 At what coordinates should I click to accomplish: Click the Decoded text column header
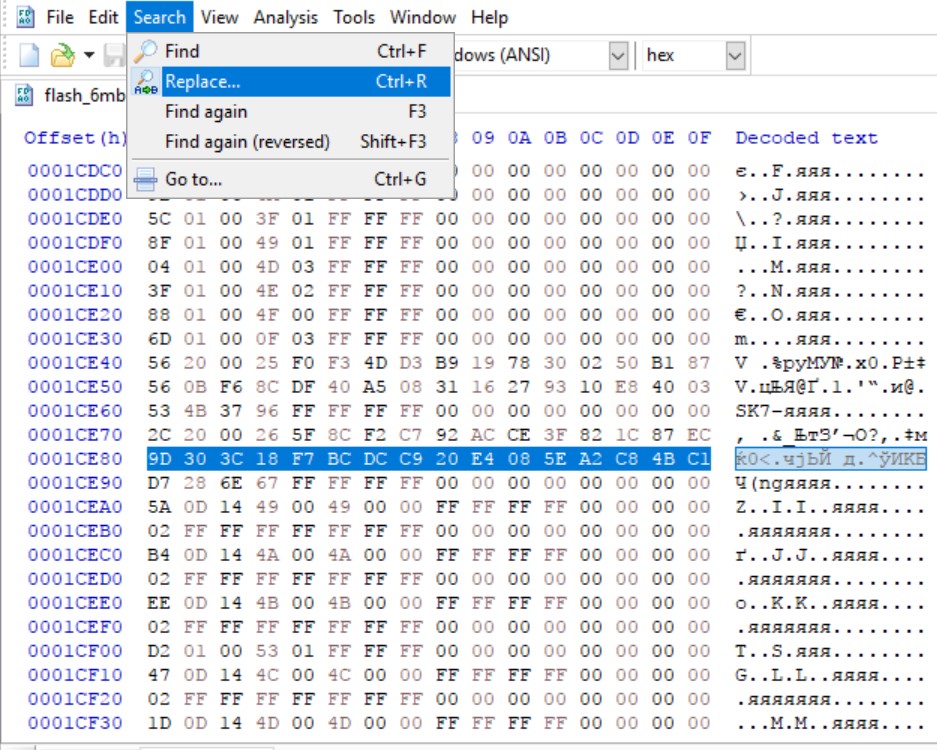click(x=806, y=138)
